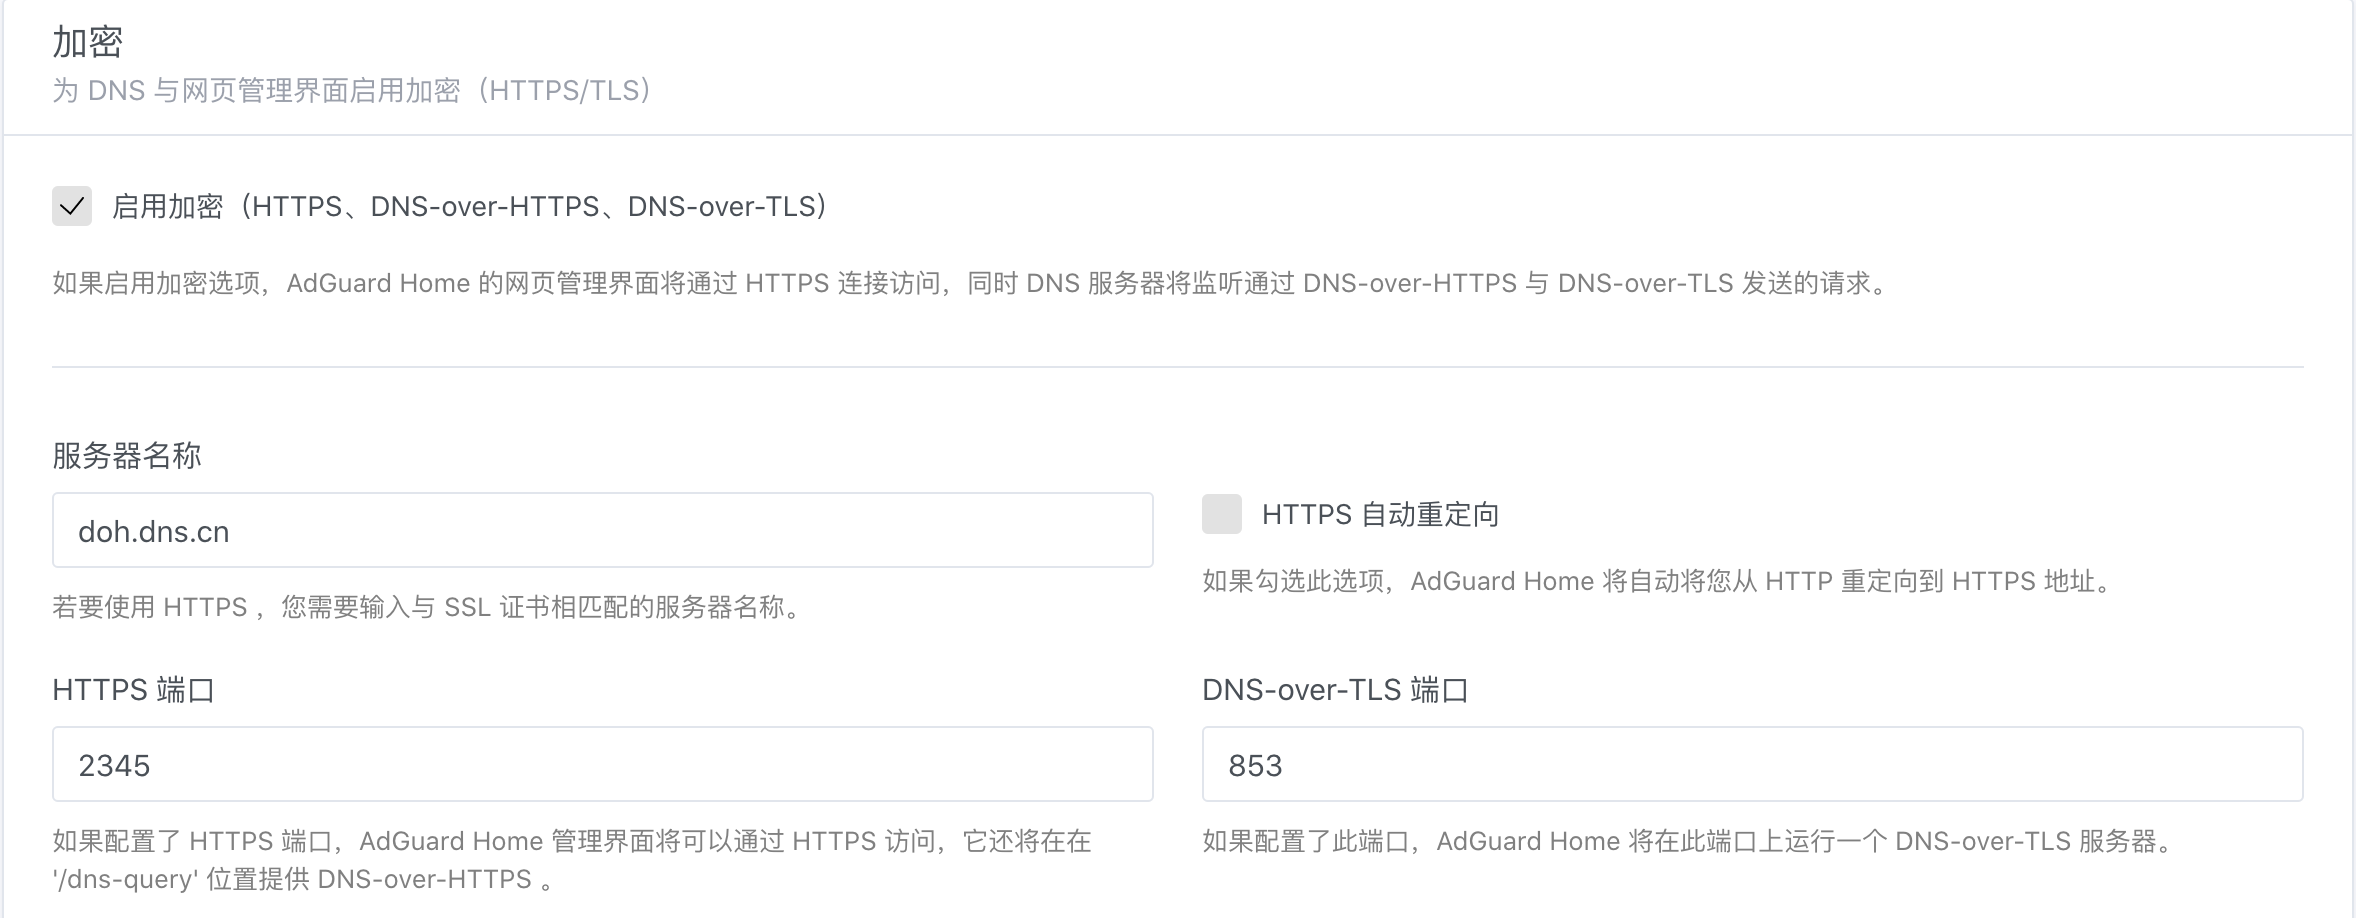
Task: Click the hint about HTTP 重定向到 HTTPS 地址
Action: pyautogui.click(x=1660, y=581)
